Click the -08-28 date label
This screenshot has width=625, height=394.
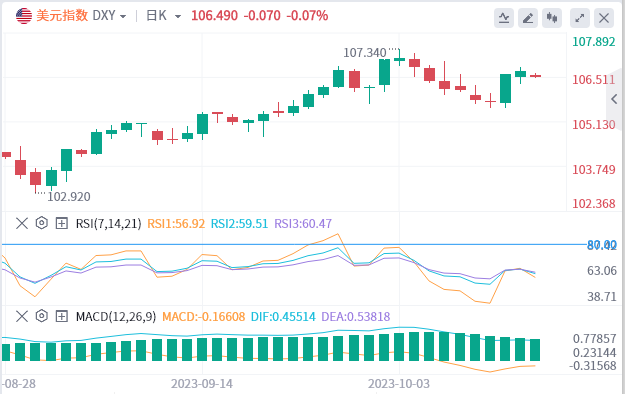point(19,384)
